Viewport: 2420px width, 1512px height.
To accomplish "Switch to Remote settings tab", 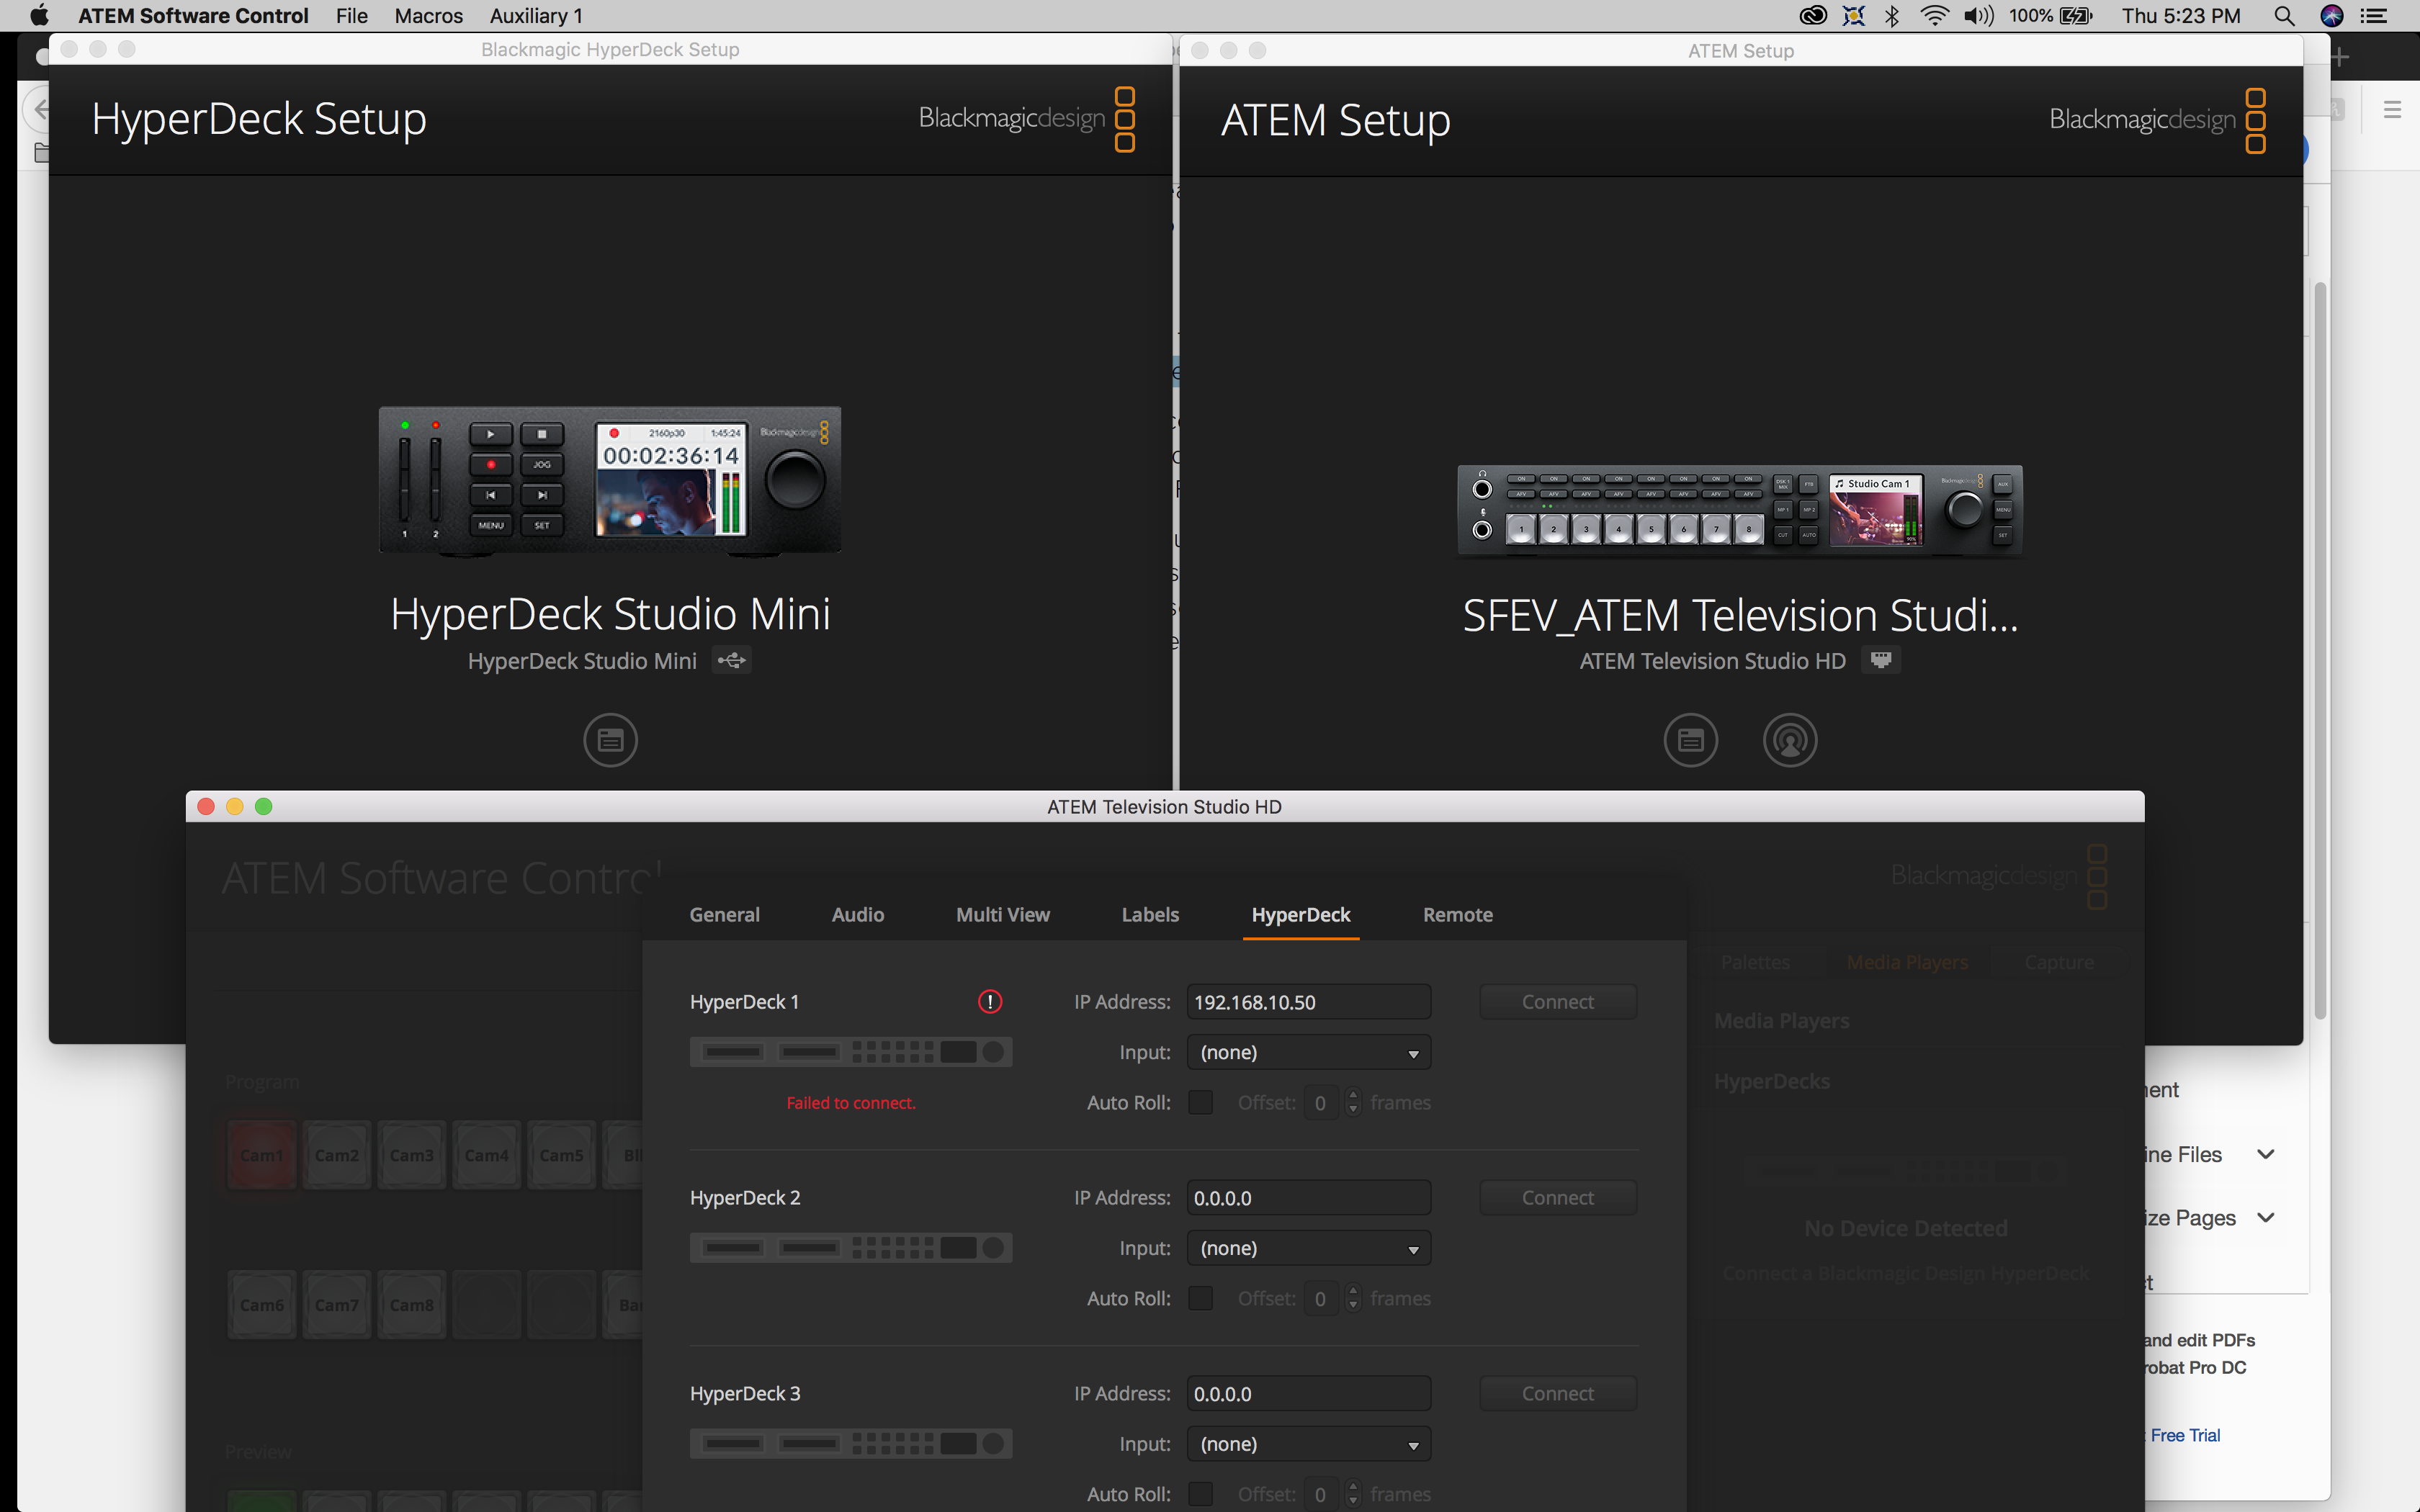I will 1458,914.
